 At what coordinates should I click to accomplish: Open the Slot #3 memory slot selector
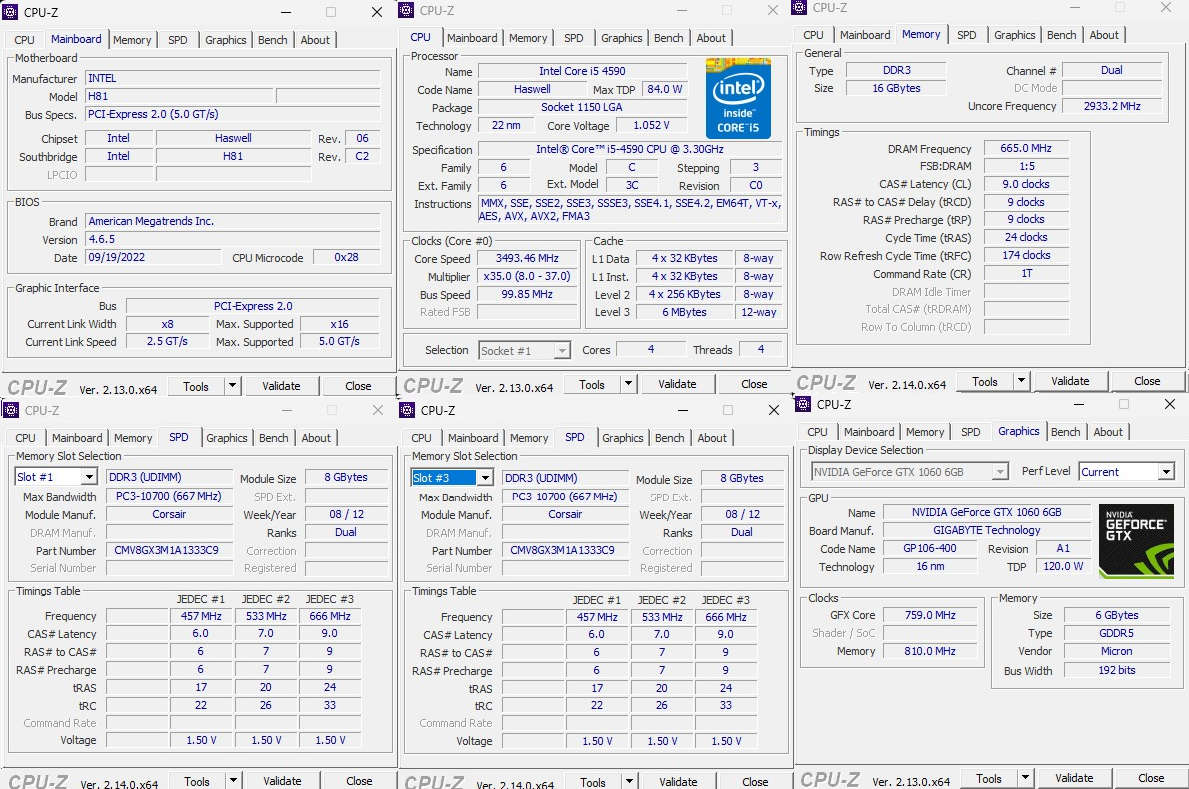click(x=451, y=476)
